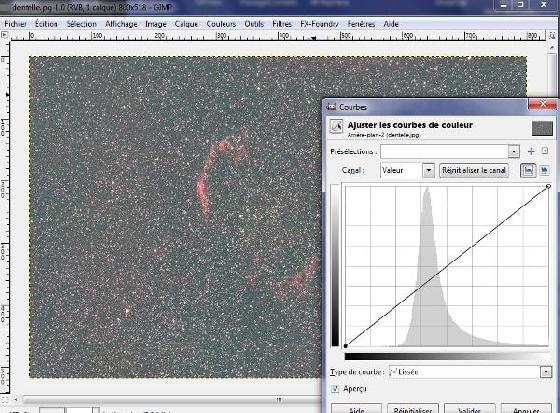Open the Outils menu

point(254,24)
